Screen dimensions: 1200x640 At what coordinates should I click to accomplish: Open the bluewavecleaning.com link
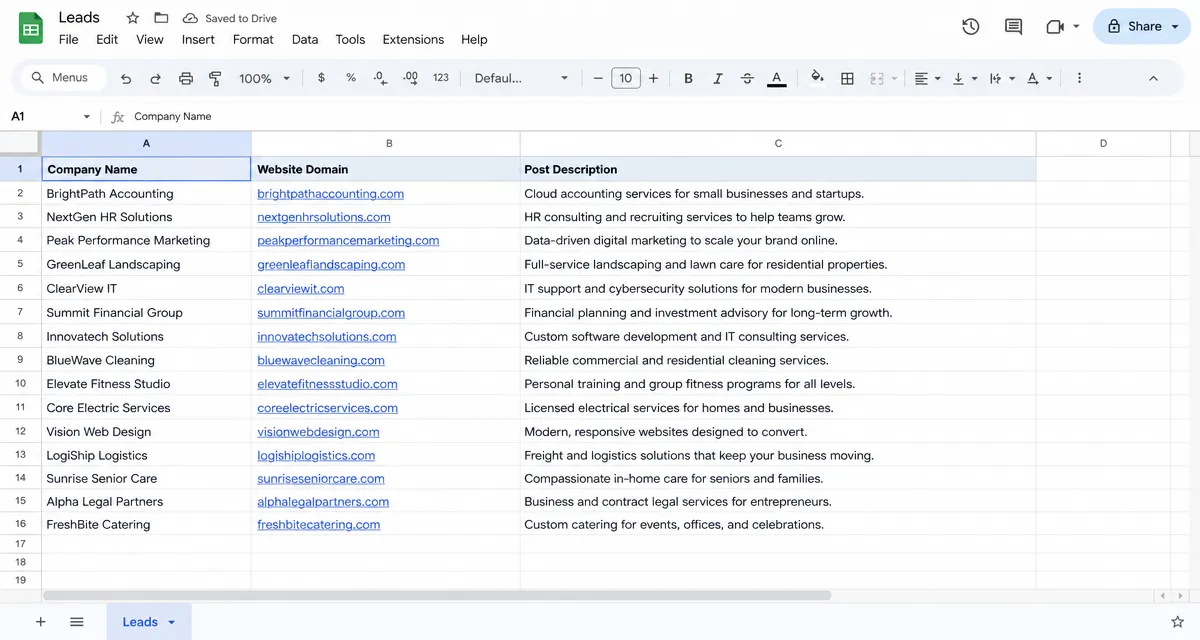pos(321,361)
